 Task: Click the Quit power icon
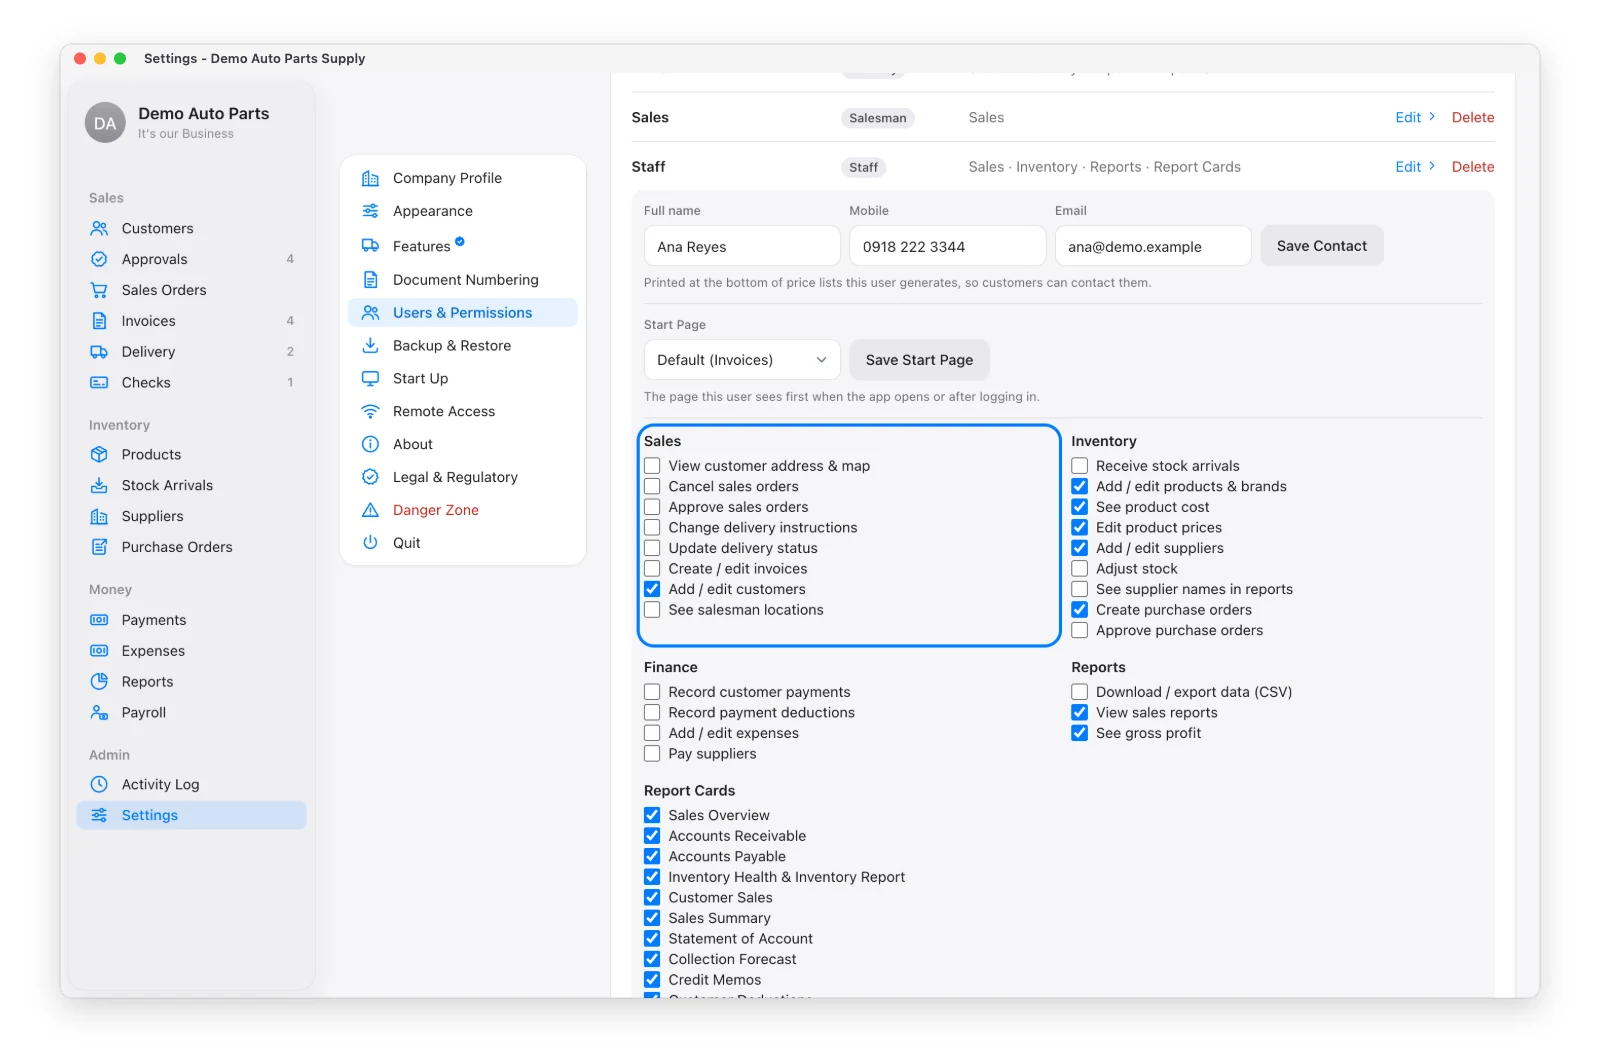[370, 543]
